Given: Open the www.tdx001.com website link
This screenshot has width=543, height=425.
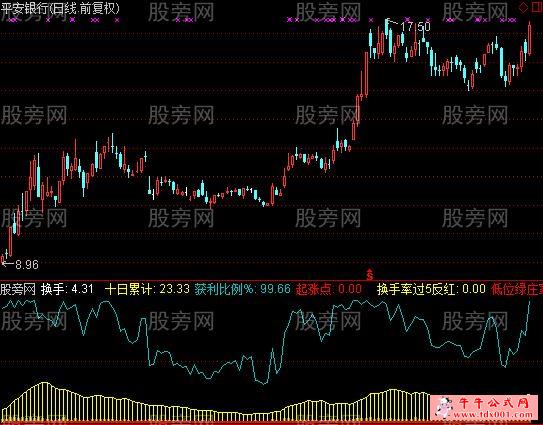Looking at the screenshot, I should [493, 414].
